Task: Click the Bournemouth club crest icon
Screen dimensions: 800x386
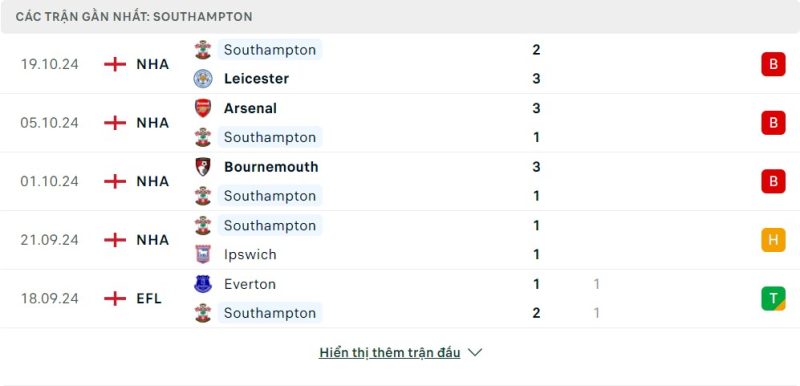Action: 203,167
